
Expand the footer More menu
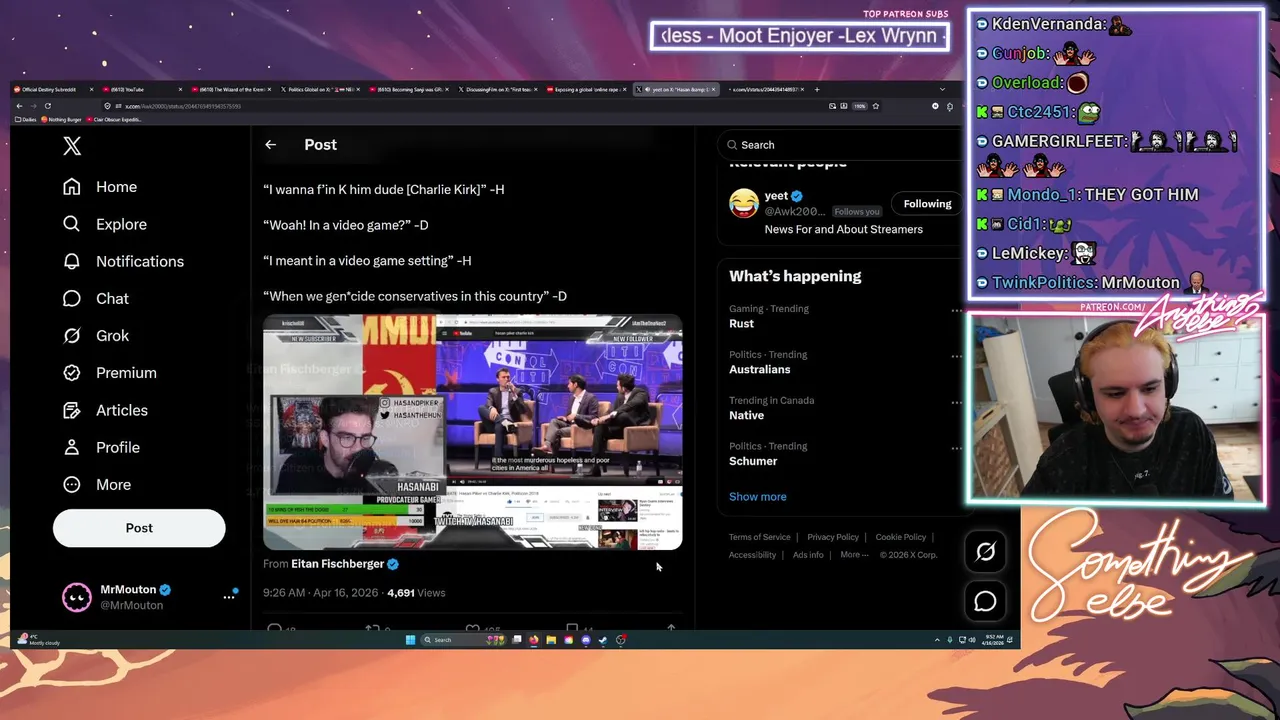(x=854, y=555)
